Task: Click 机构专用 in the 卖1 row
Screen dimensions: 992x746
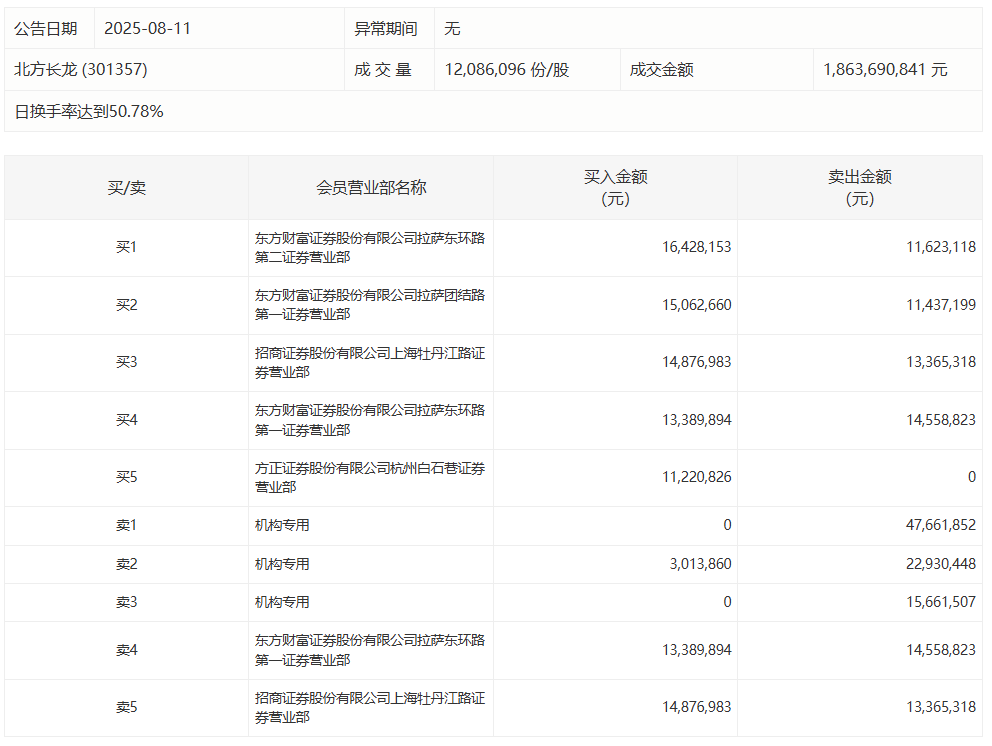Action: 282,525
